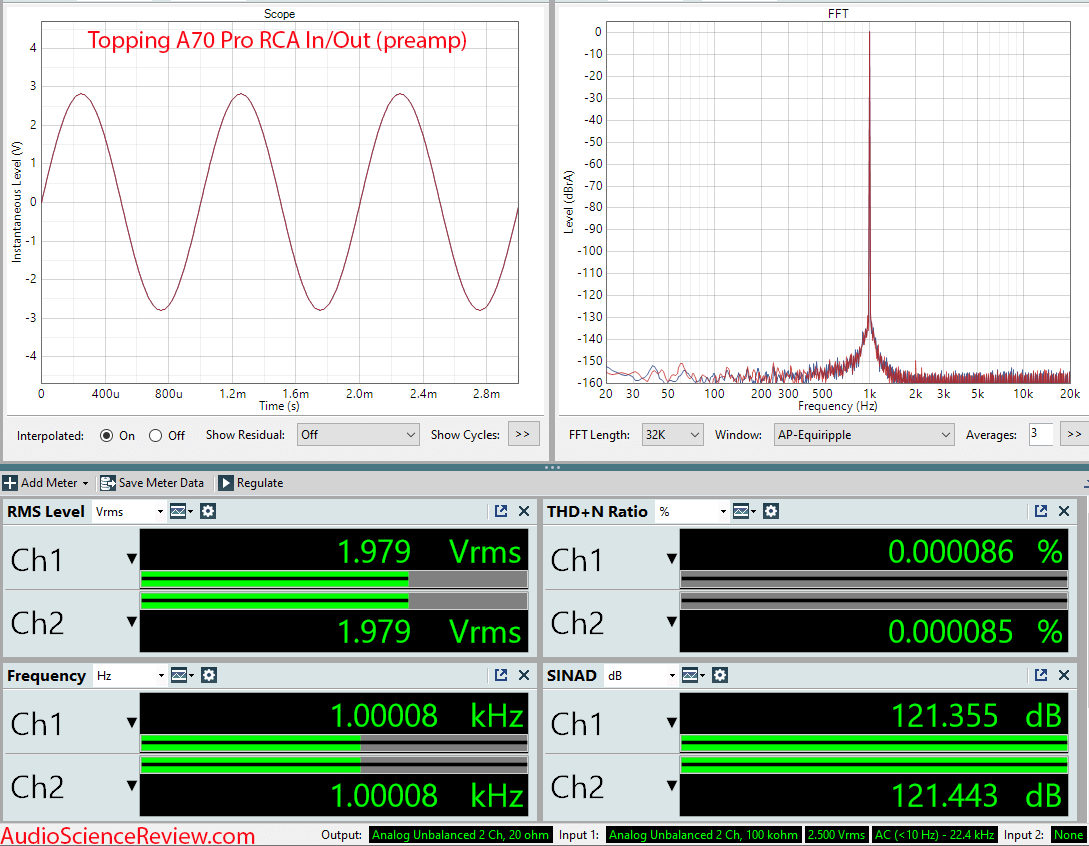This screenshot has height=846, width=1089.
Task: Pop out the SINAD meter
Action: (x=1040, y=675)
